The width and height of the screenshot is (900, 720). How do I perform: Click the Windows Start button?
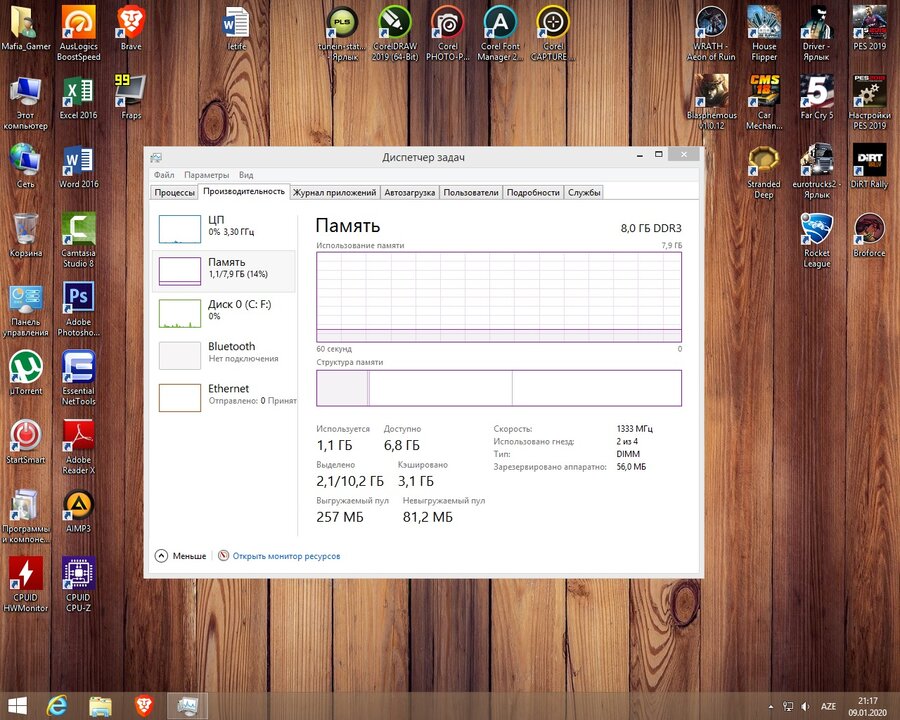(x=17, y=705)
